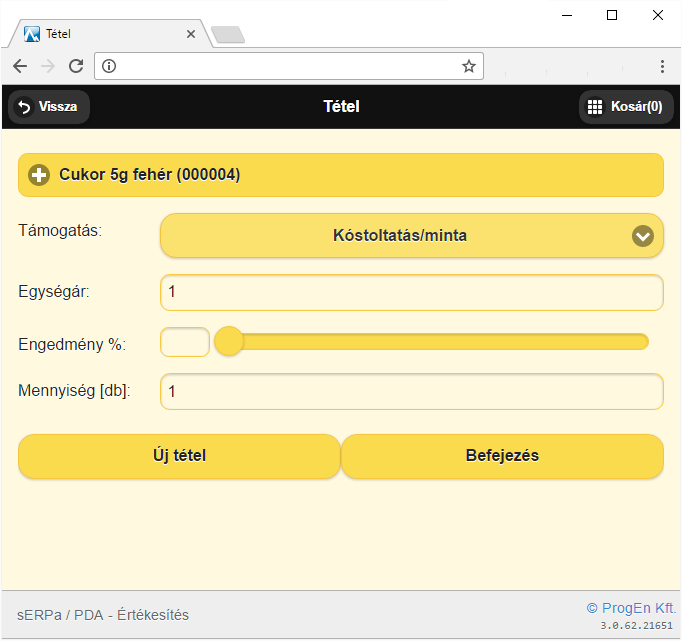Expand the Cukor 5g fehér item header
Screen dimensions: 682x641
(340, 175)
